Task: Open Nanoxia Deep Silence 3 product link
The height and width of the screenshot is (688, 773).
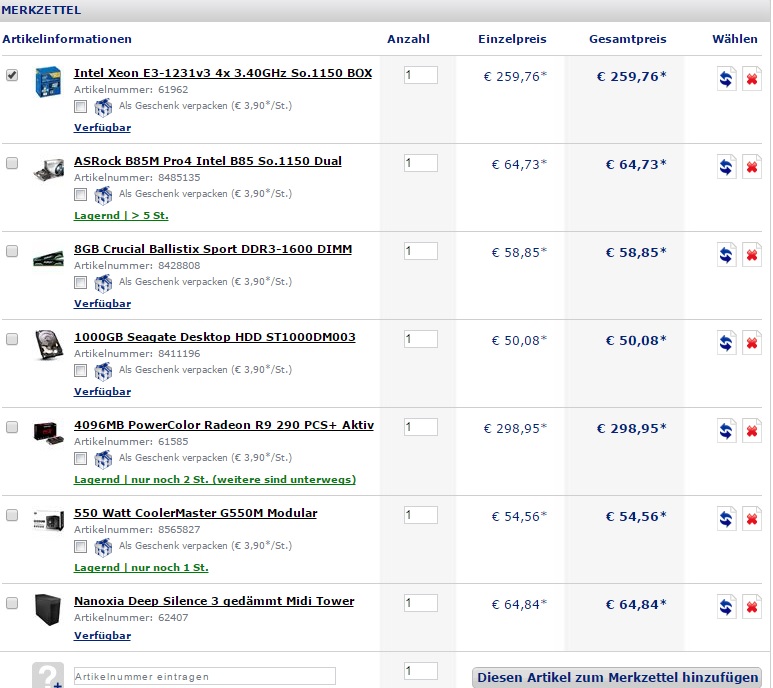Action: coord(214,601)
